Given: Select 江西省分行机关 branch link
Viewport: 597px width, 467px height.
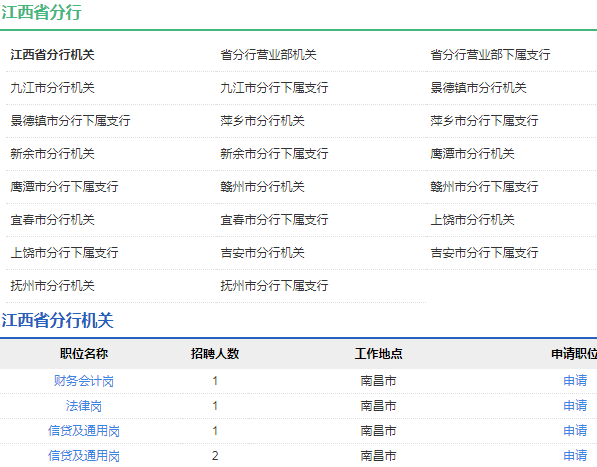Looking at the screenshot, I should click(53, 55).
